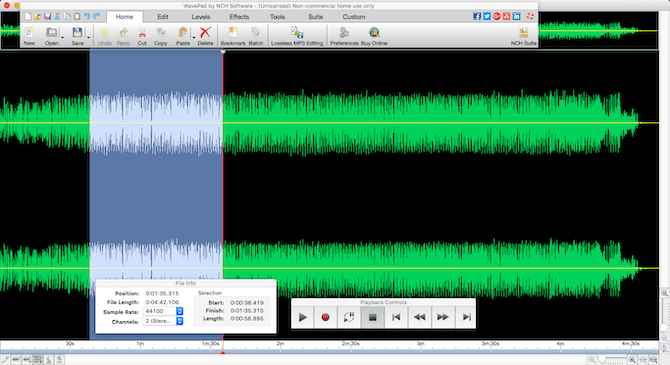Expand the Open button dropdown arrow
Screen dimensions: 670x365
pos(62,38)
